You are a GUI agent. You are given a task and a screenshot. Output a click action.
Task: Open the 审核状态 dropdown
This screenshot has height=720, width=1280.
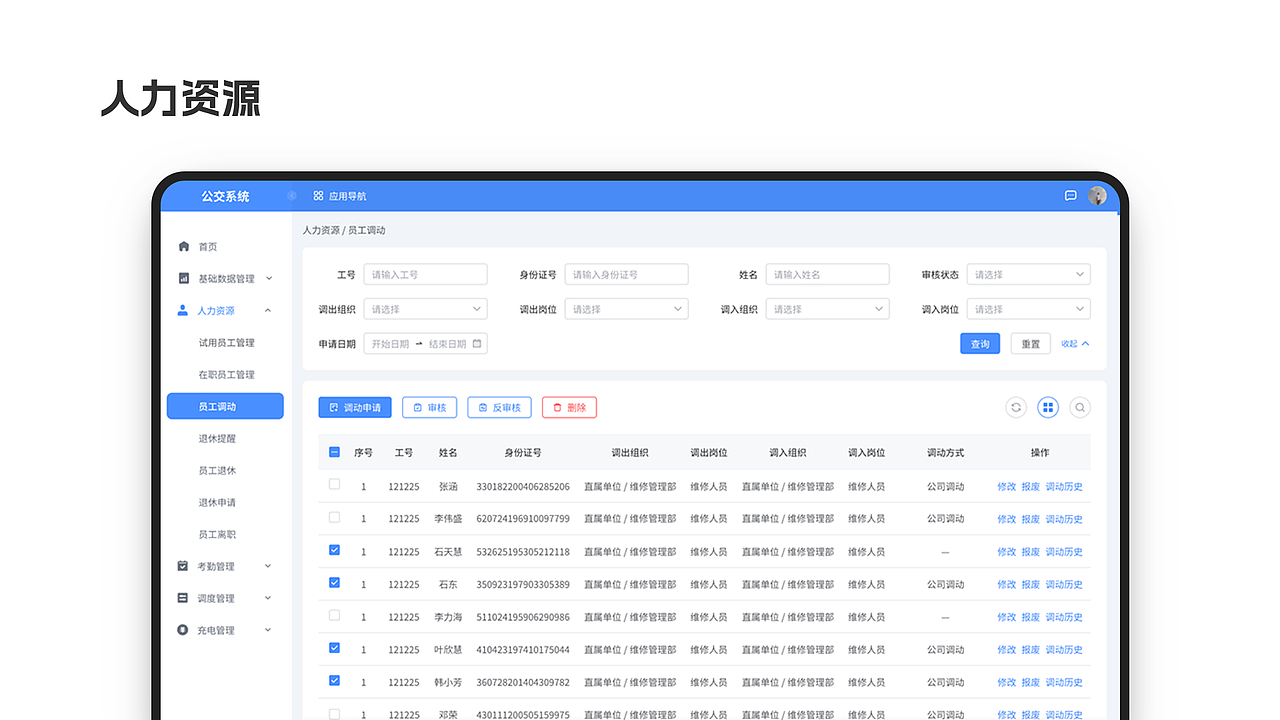click(1028, 274)
